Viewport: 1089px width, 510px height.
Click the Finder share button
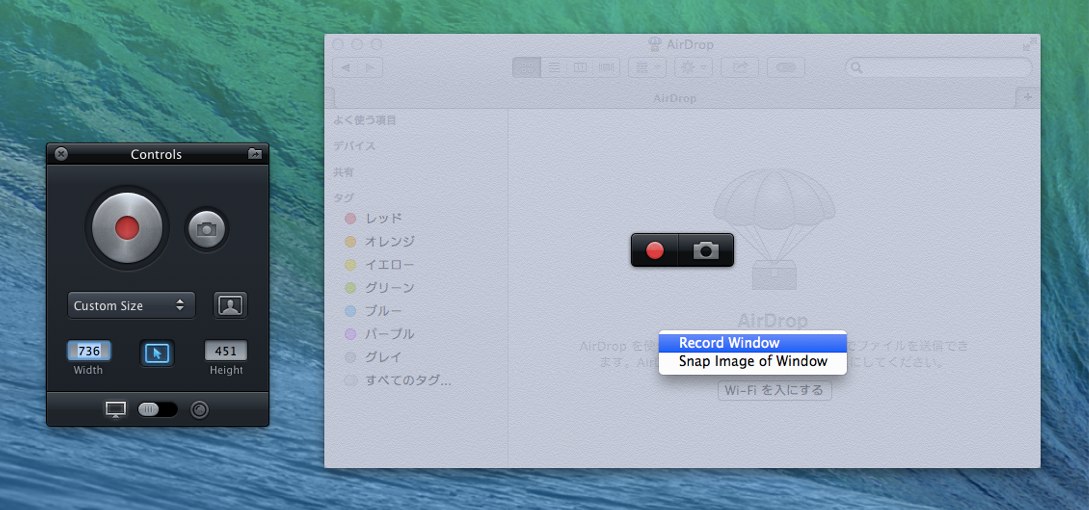tap(740, 67)
